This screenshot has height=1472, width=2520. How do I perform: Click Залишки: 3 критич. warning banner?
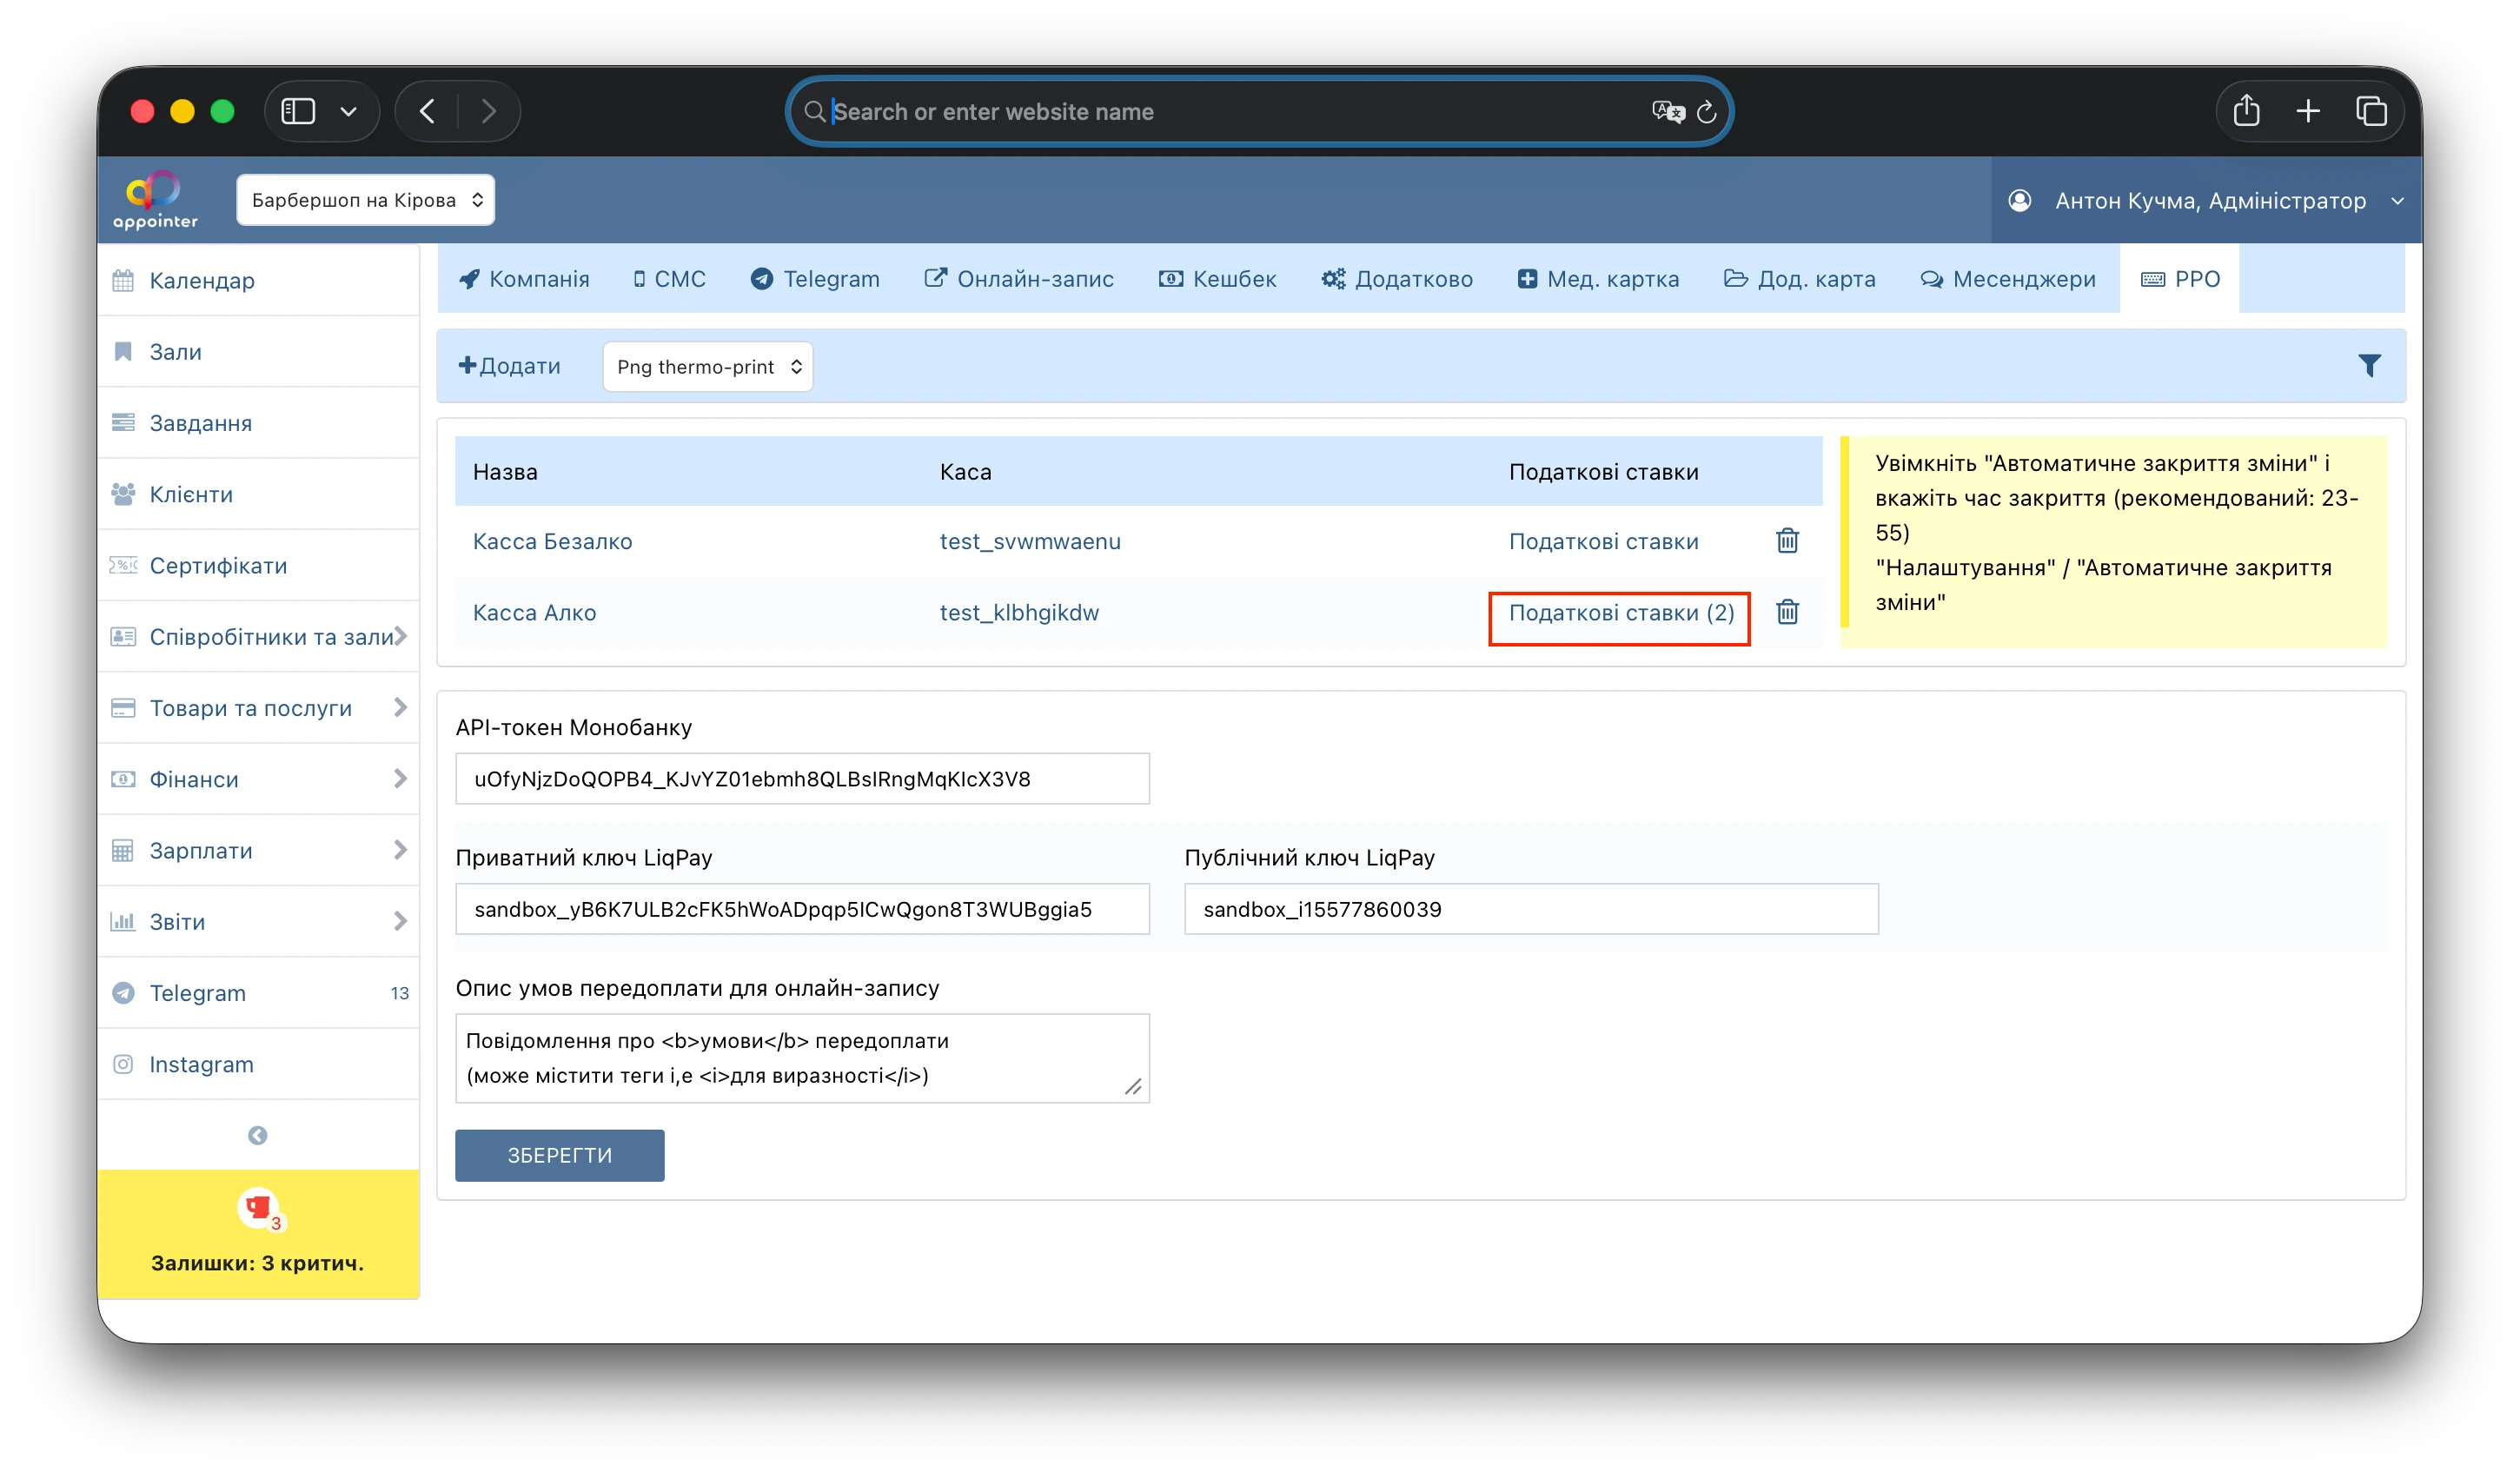pyautogui.click(x=258, y=1234)
